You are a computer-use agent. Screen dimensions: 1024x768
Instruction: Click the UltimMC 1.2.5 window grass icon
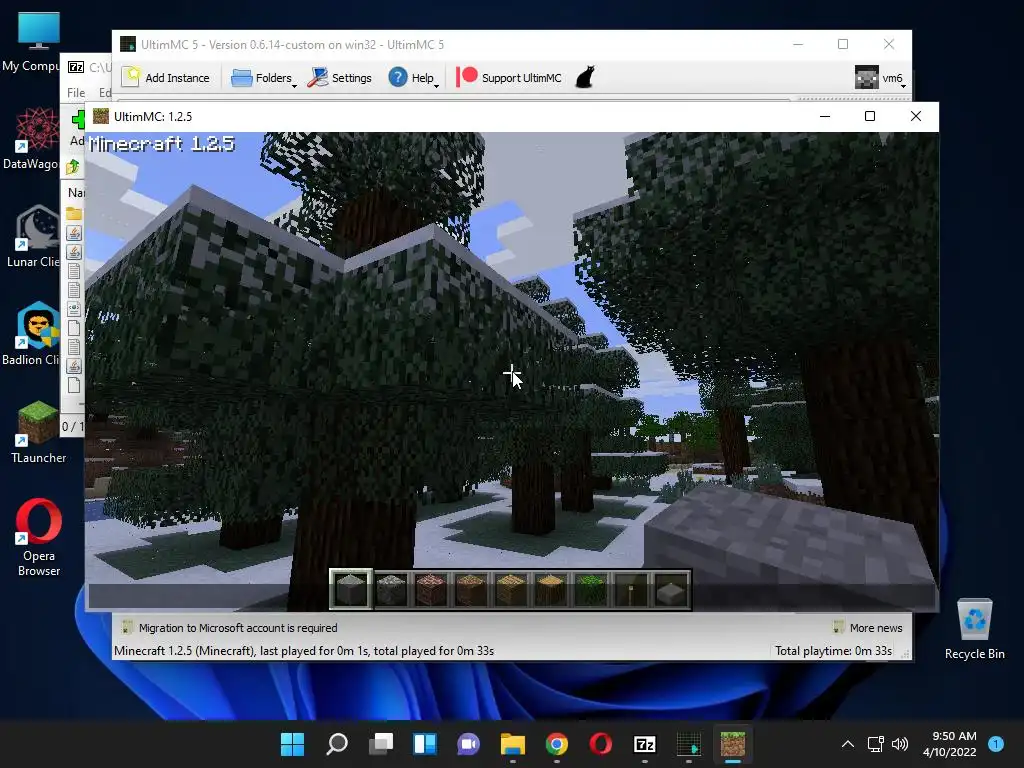pyautogui.click(x=101, y=116)
